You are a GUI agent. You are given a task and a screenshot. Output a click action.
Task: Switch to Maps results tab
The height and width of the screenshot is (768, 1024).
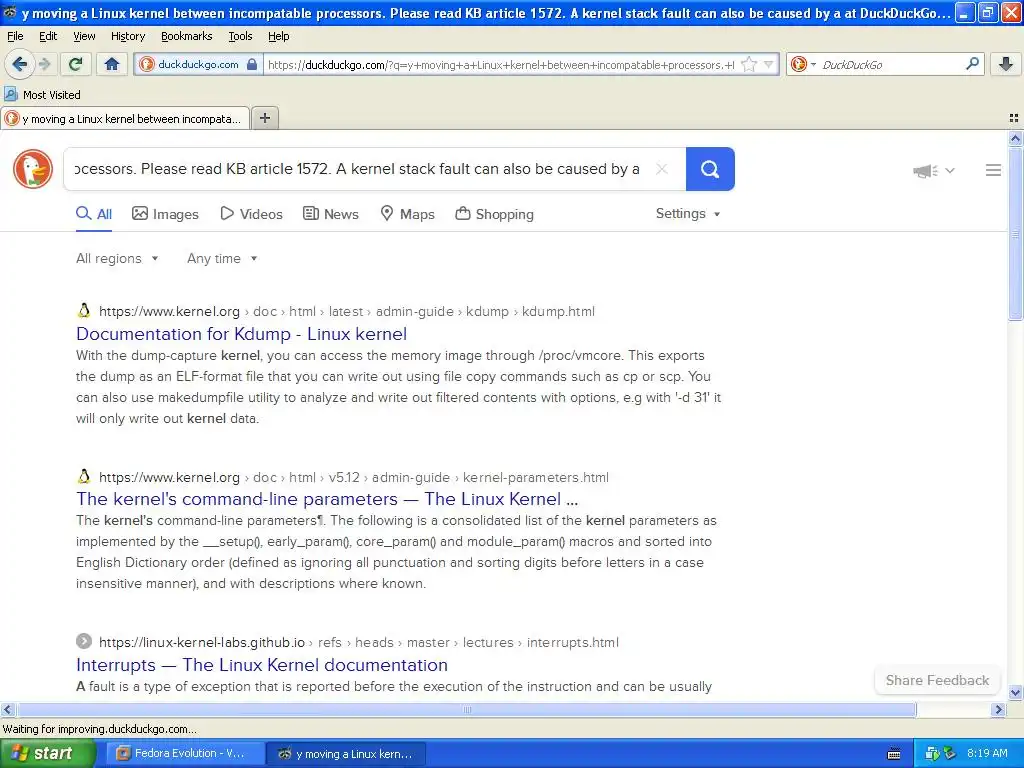tap(408, 214)
